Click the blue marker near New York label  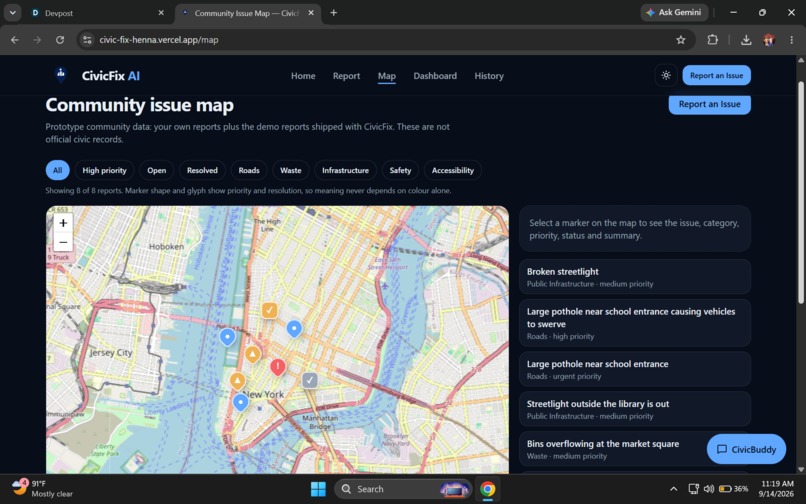coord(241,402)
